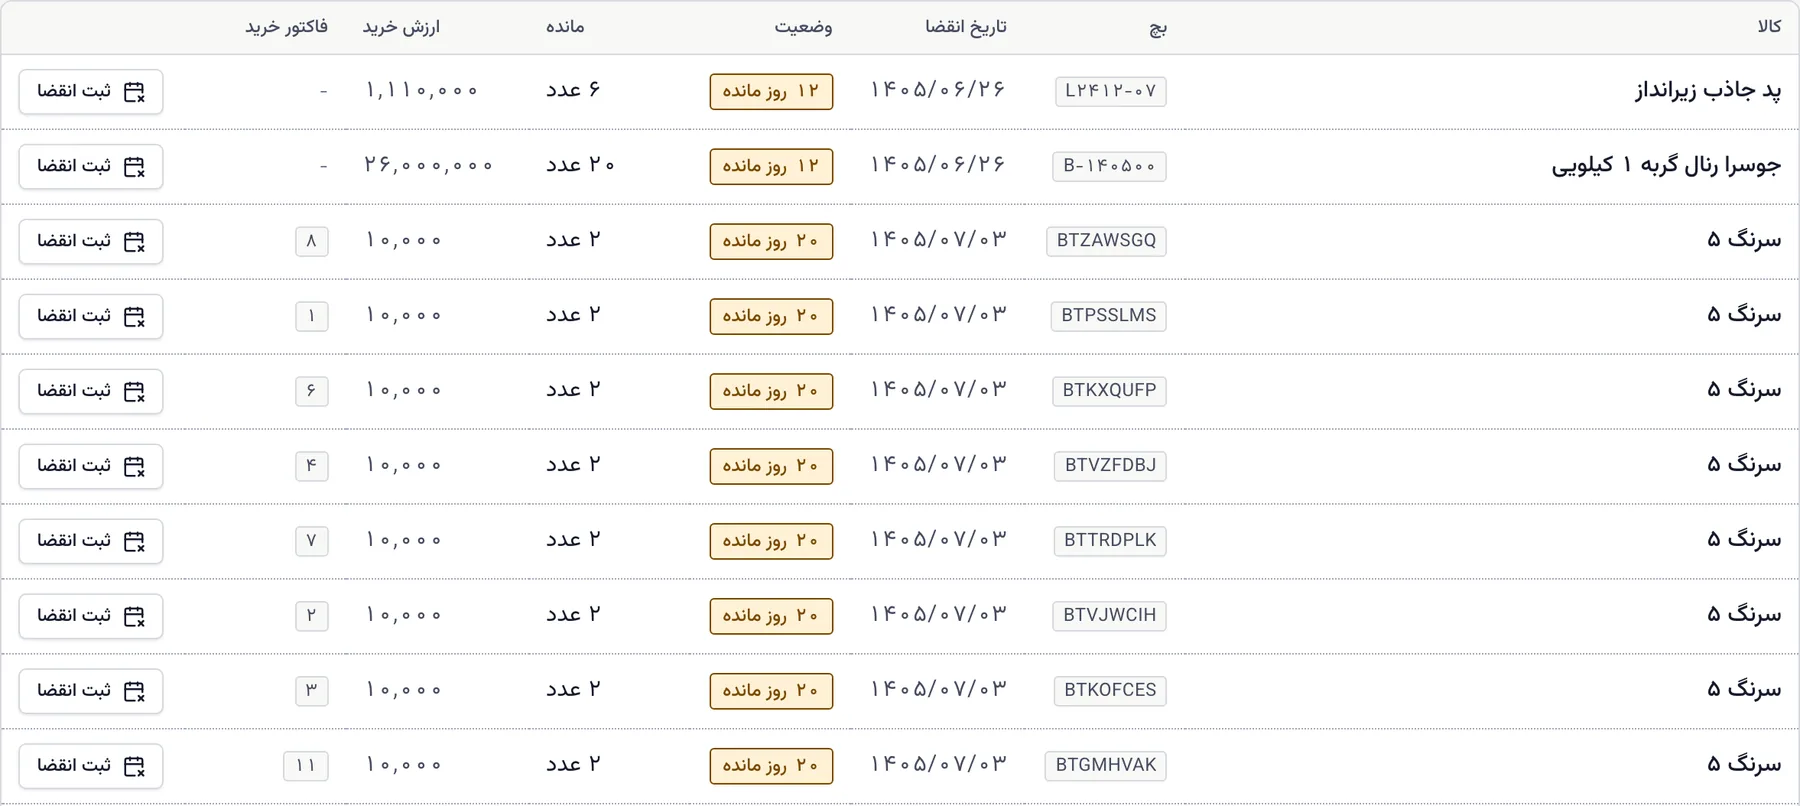Open purchase invoice 11 badge

tap(306, 766)
